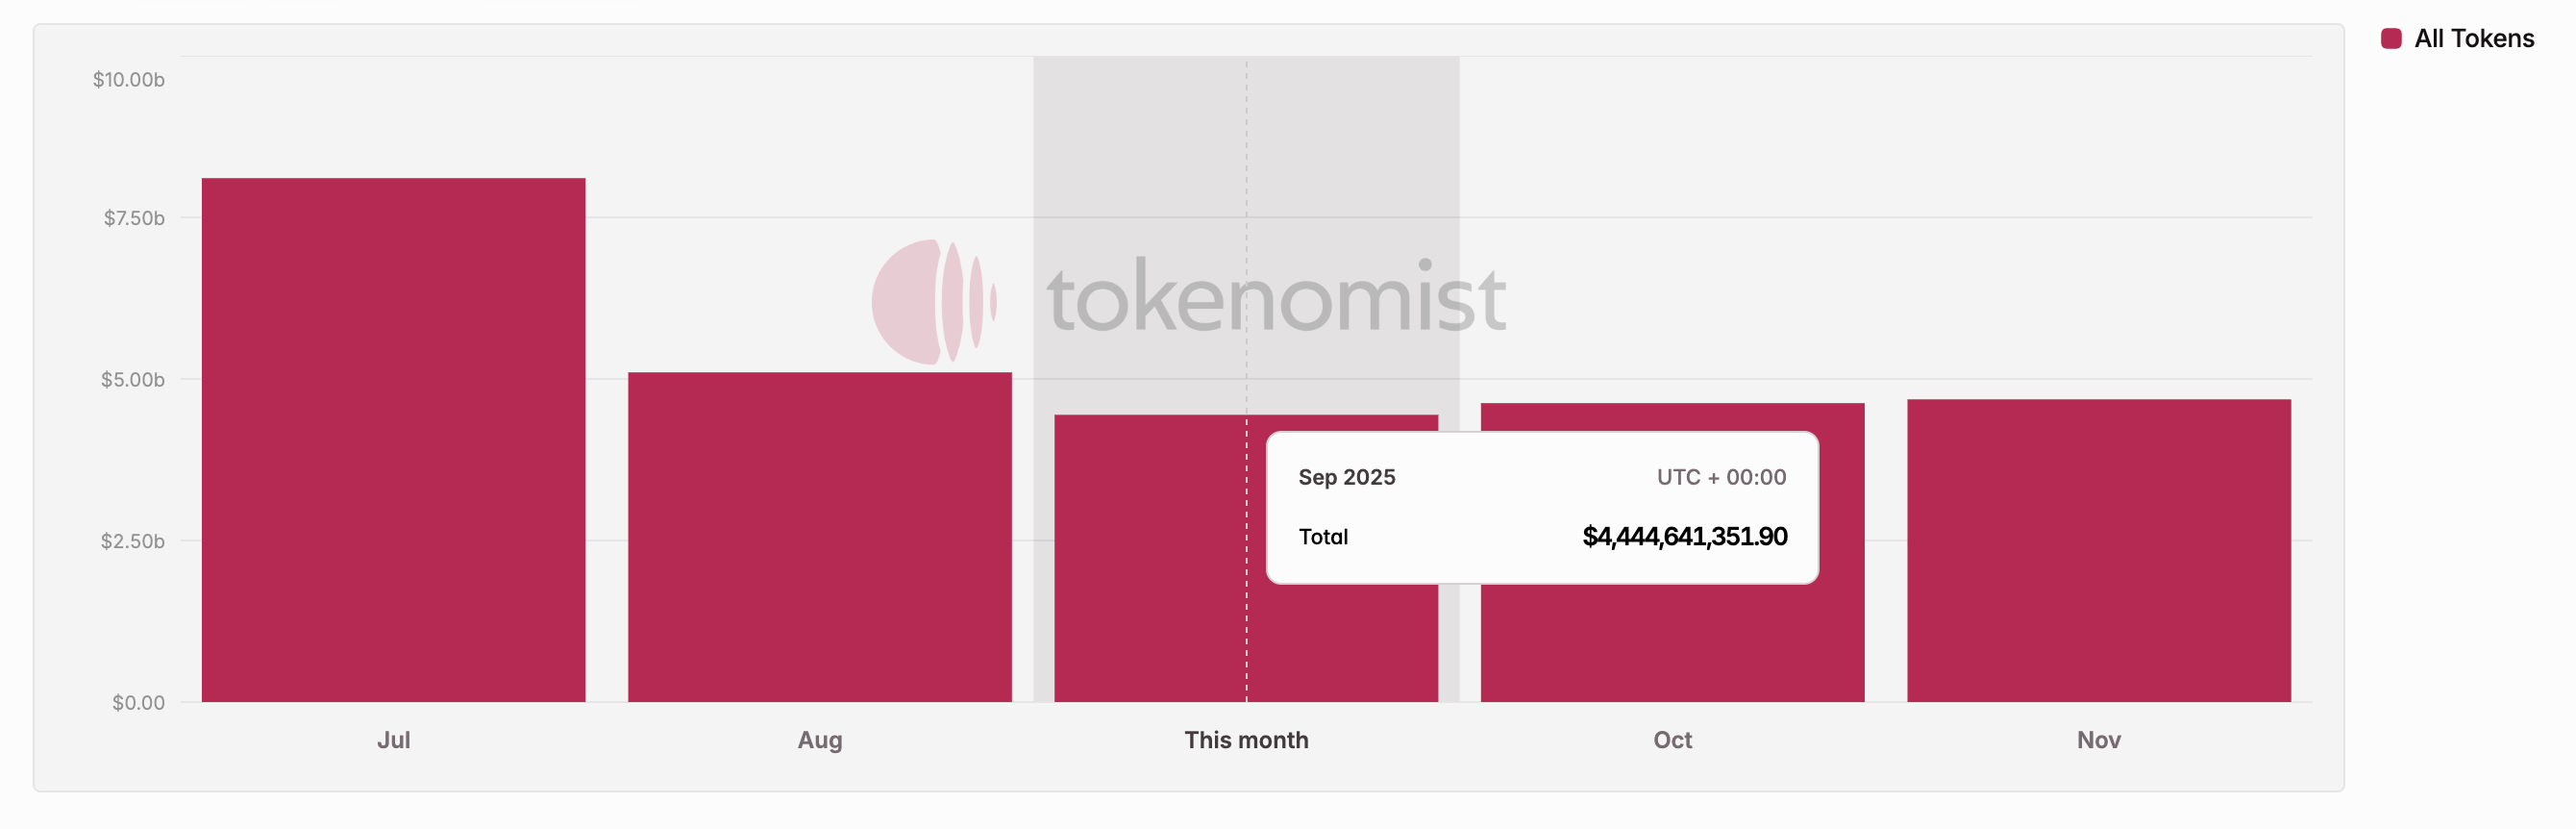Viewport: 2576px width, 829px height.
Task: Click the $10.00b y-axis label
Action: [x=129, y=79]
